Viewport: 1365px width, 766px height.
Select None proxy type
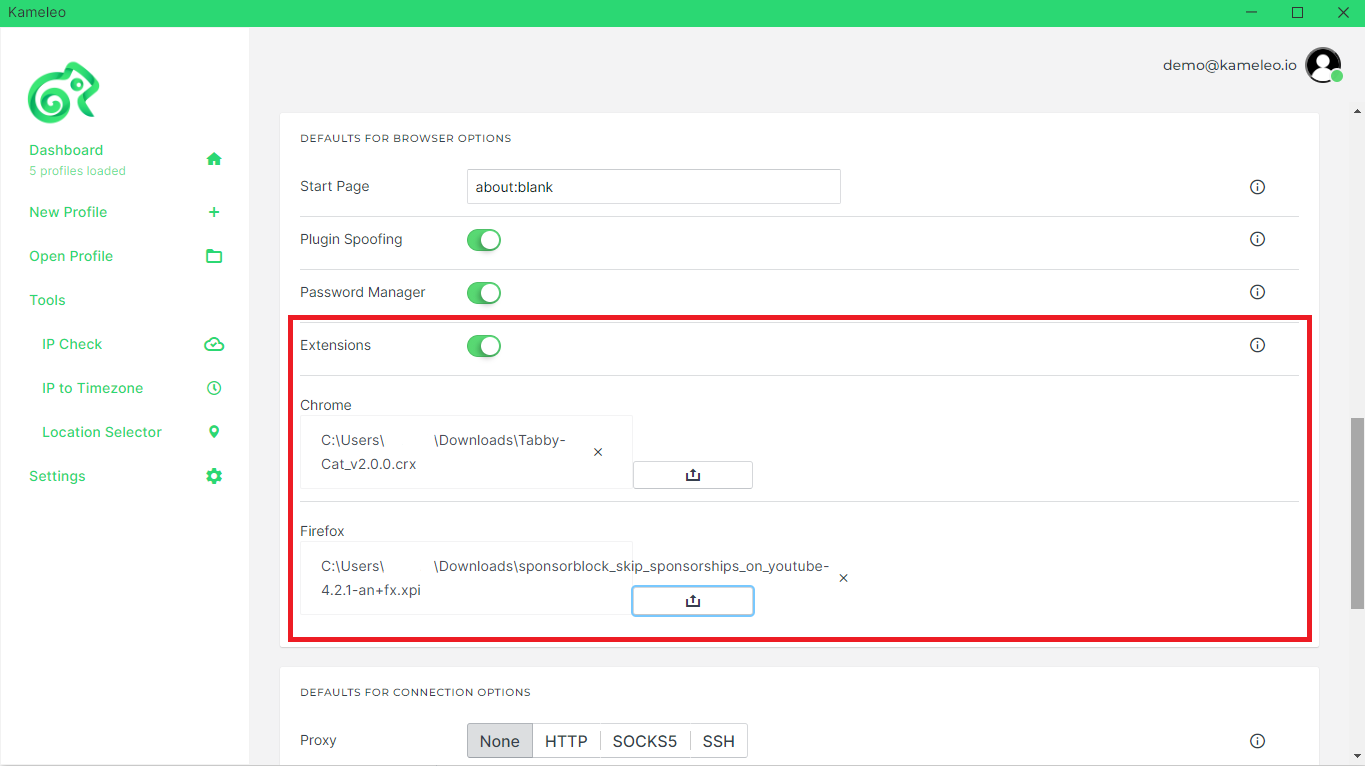500,741
